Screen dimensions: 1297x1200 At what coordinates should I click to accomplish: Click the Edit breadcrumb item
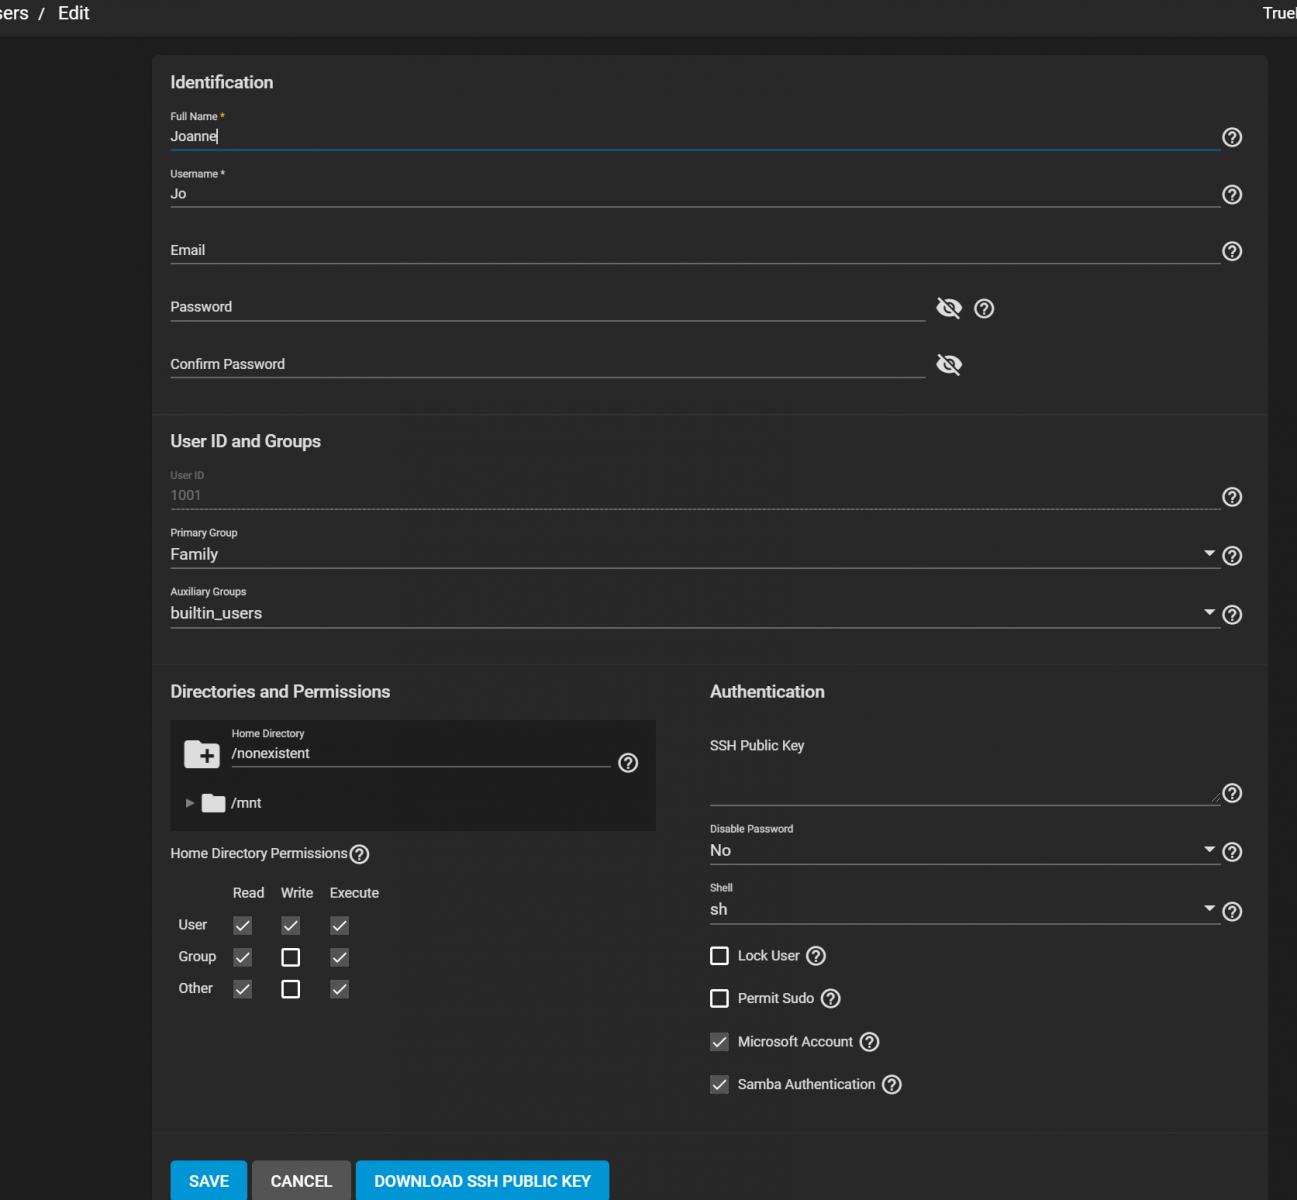74,13
